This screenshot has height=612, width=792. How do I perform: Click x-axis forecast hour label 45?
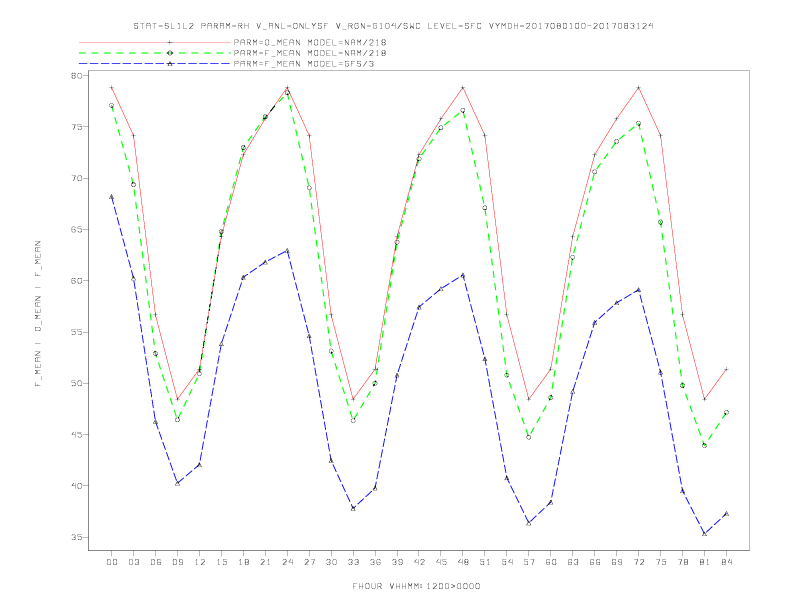tap(441, 562)
